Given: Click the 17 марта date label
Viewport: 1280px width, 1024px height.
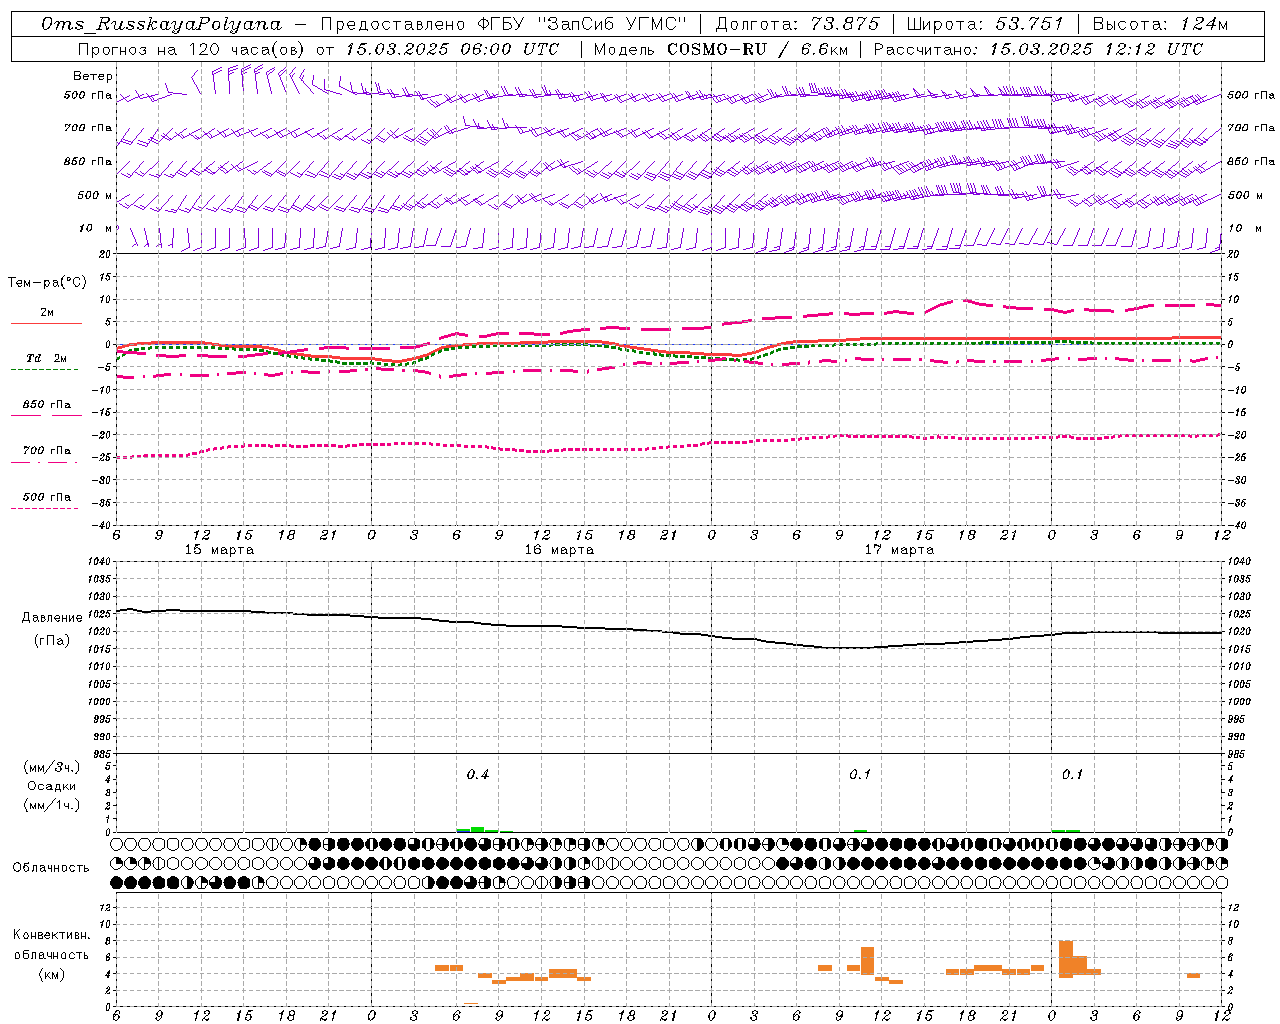Looking at the screenshot, I should pyautogui.click(x=899, y=550).
